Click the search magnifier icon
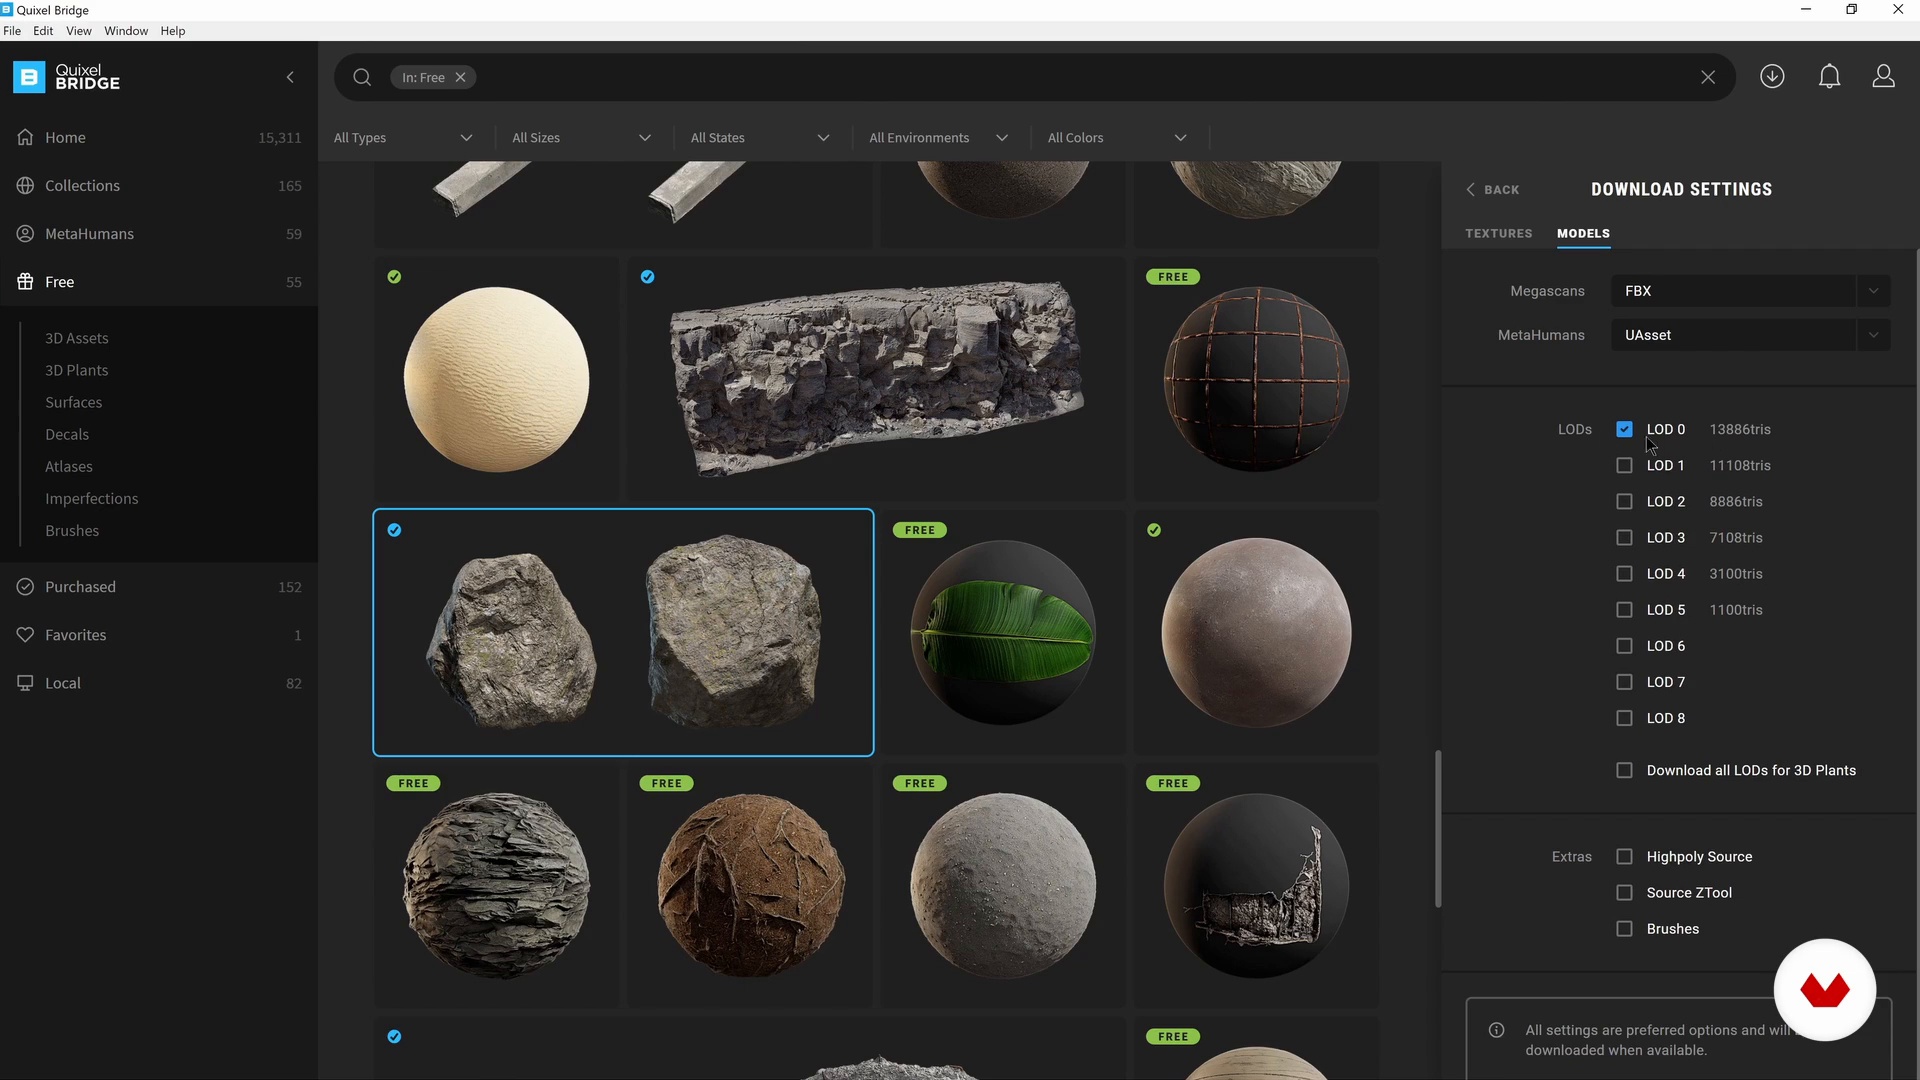This screenshot has width=1920, height=1080. click(362, 77)
